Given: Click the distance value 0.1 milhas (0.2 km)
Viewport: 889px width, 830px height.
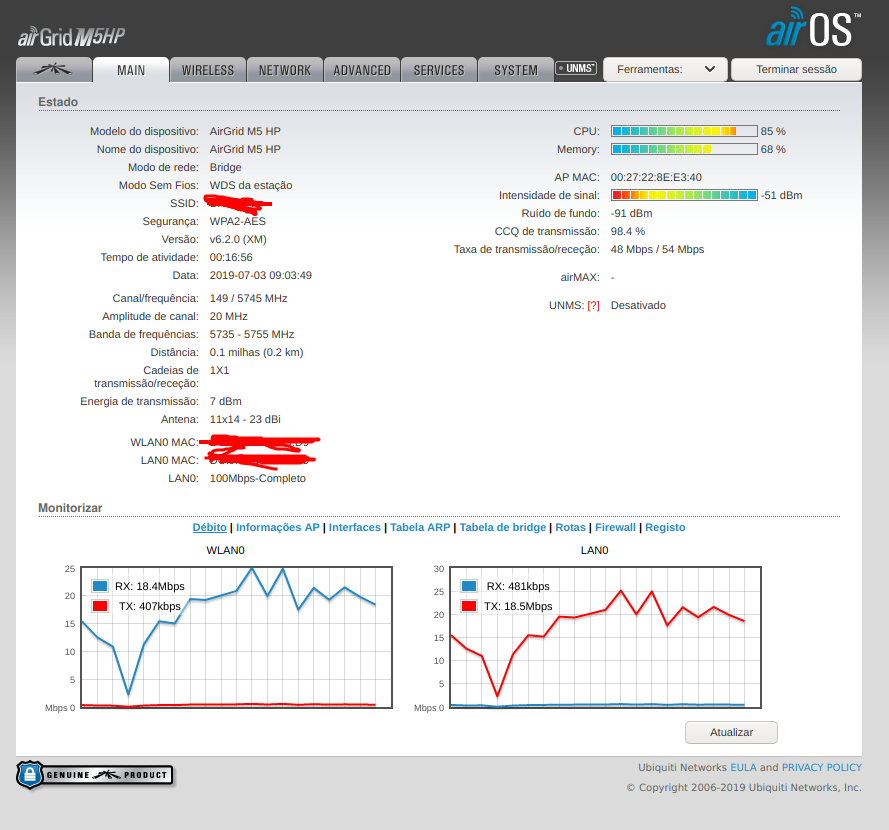Looking at the screenshot, I should [x=256, y=353].
